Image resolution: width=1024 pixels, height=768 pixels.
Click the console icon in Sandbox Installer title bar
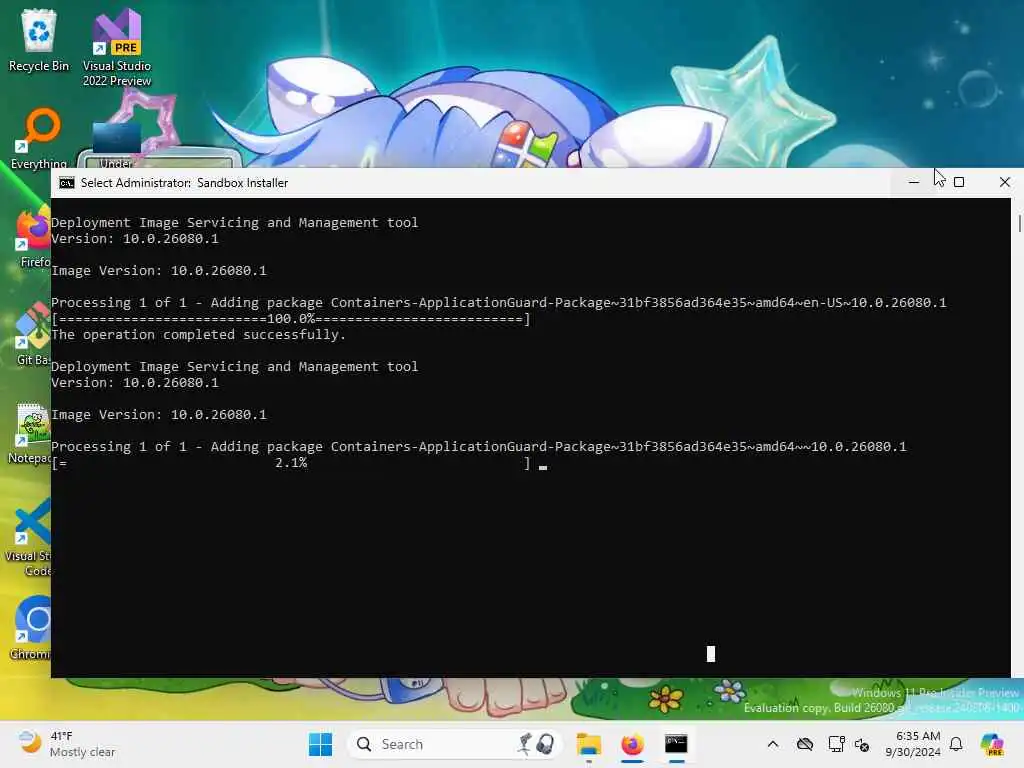[67, 183]
